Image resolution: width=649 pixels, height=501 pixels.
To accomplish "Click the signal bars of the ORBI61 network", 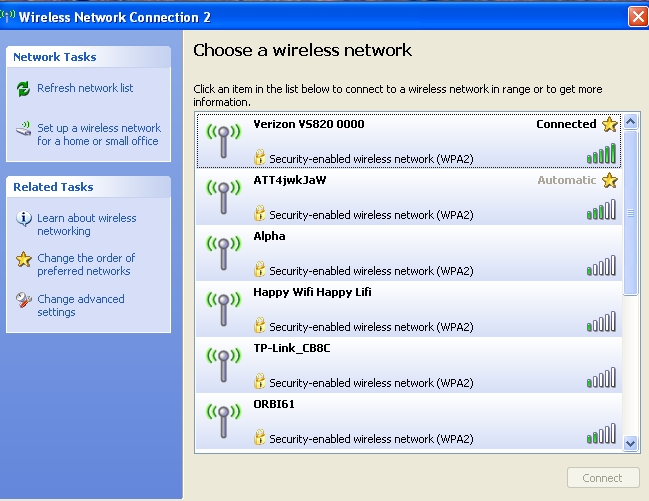I will coord(601,434).
